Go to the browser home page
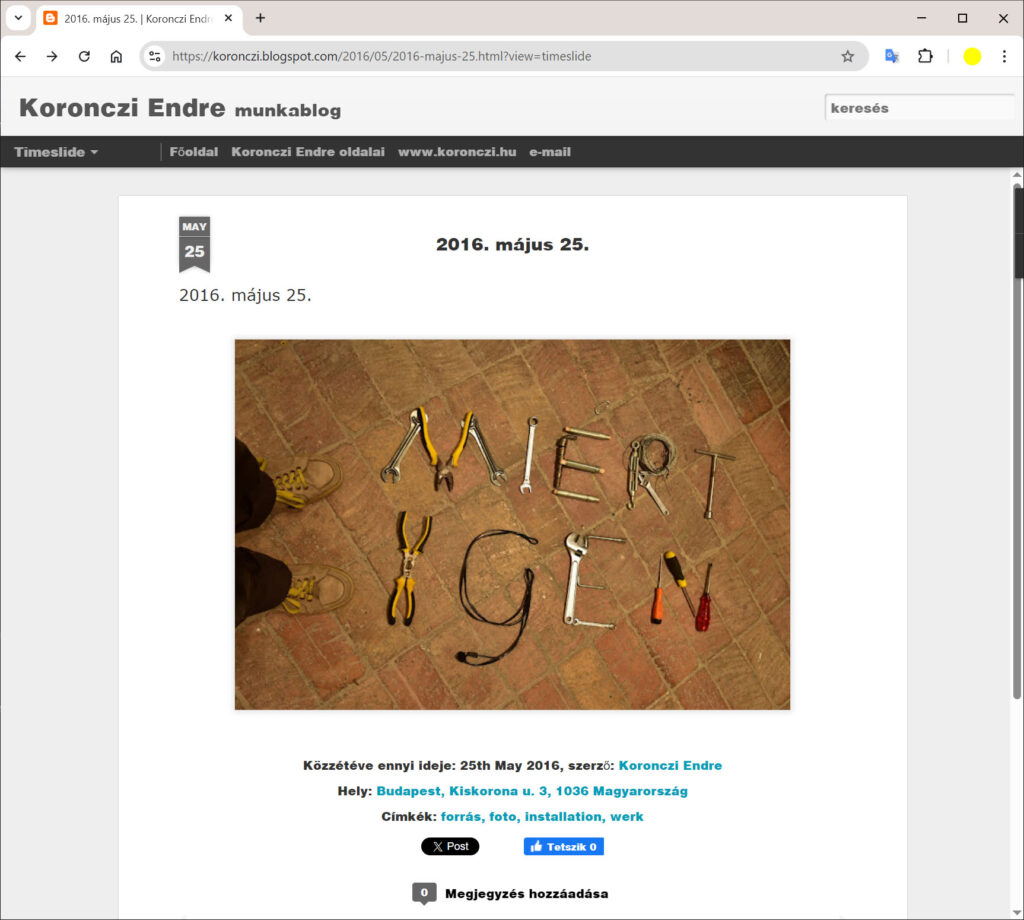The height and width of the screenshot is (920, 1024). [x=116, y=57]
